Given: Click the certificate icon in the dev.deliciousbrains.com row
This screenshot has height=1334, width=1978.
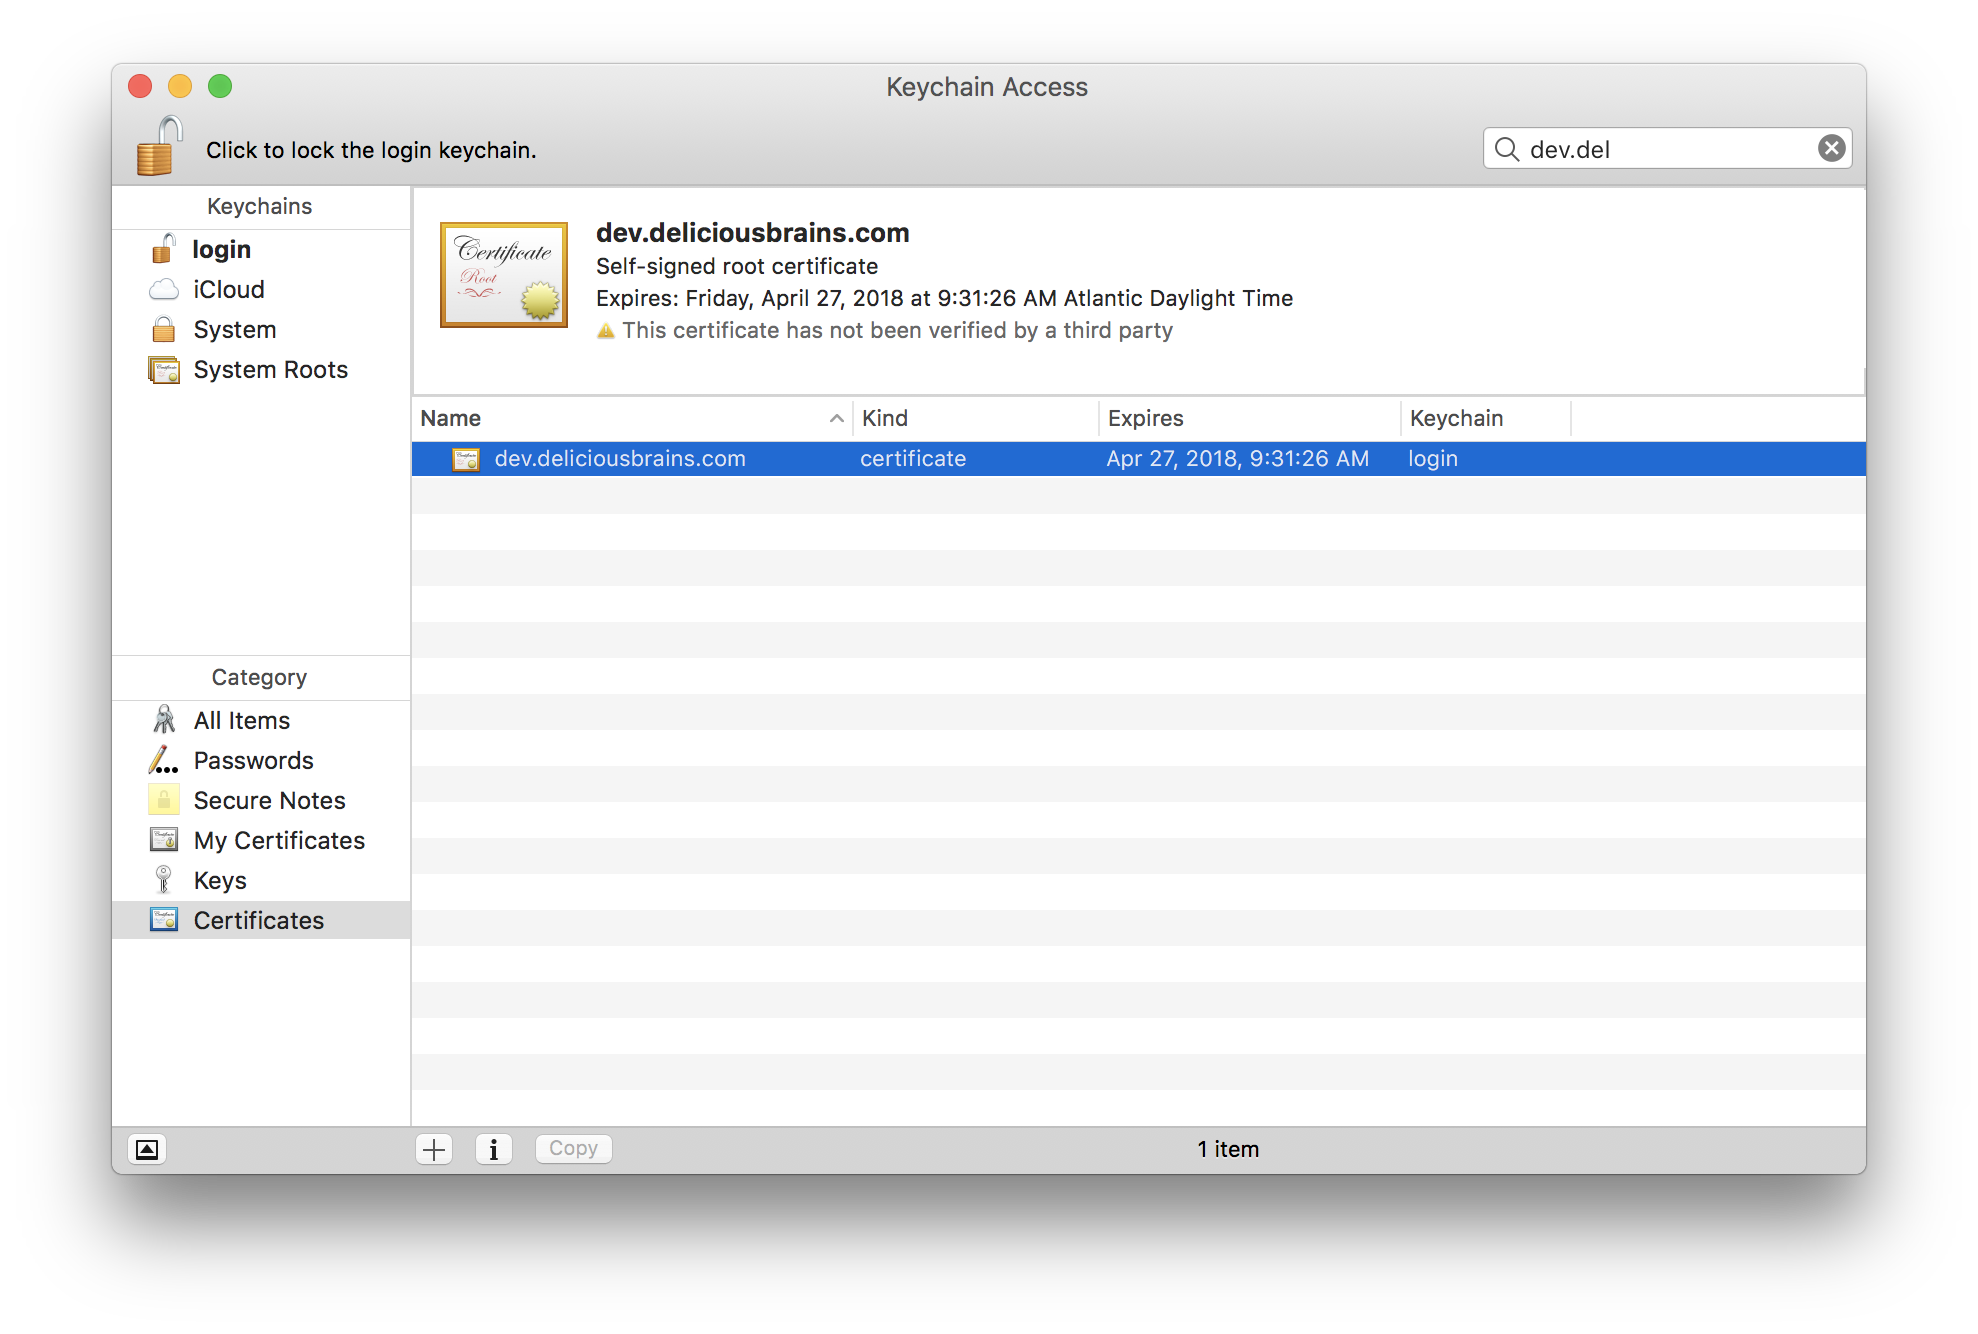Looking at the screenshot, I should pos(466,459).
